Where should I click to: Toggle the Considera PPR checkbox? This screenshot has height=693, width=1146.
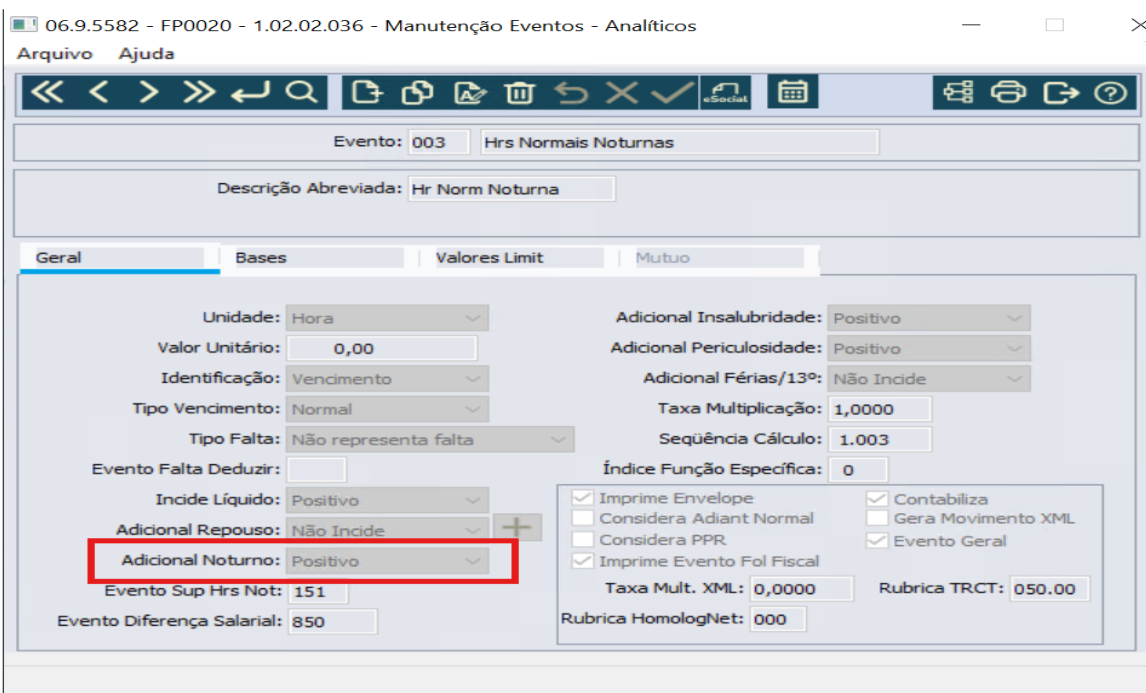(x=583, y=539)
